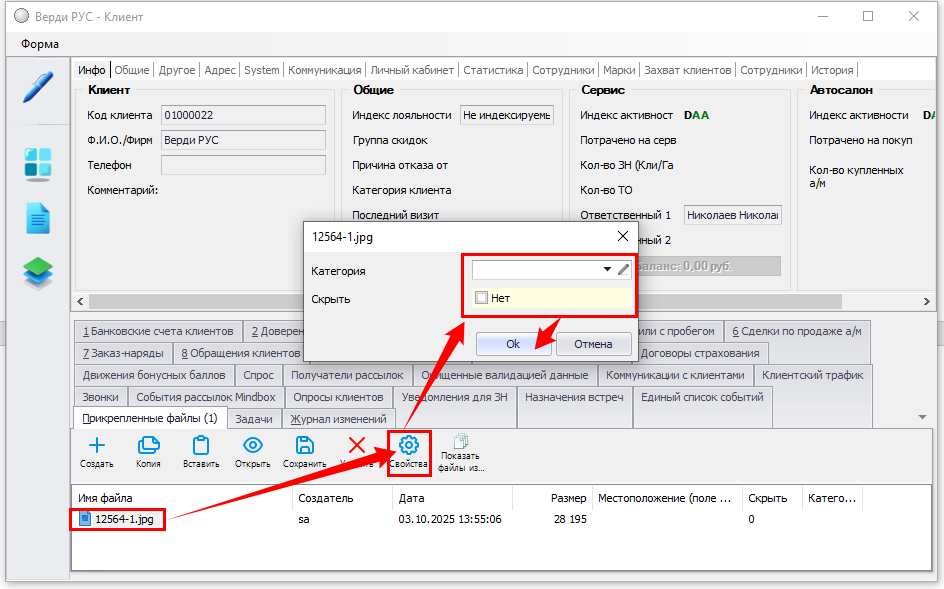This screenshot has width=944, height=589.
Task: Expand the Категория dropdown arrow
Action: [606, 270]
